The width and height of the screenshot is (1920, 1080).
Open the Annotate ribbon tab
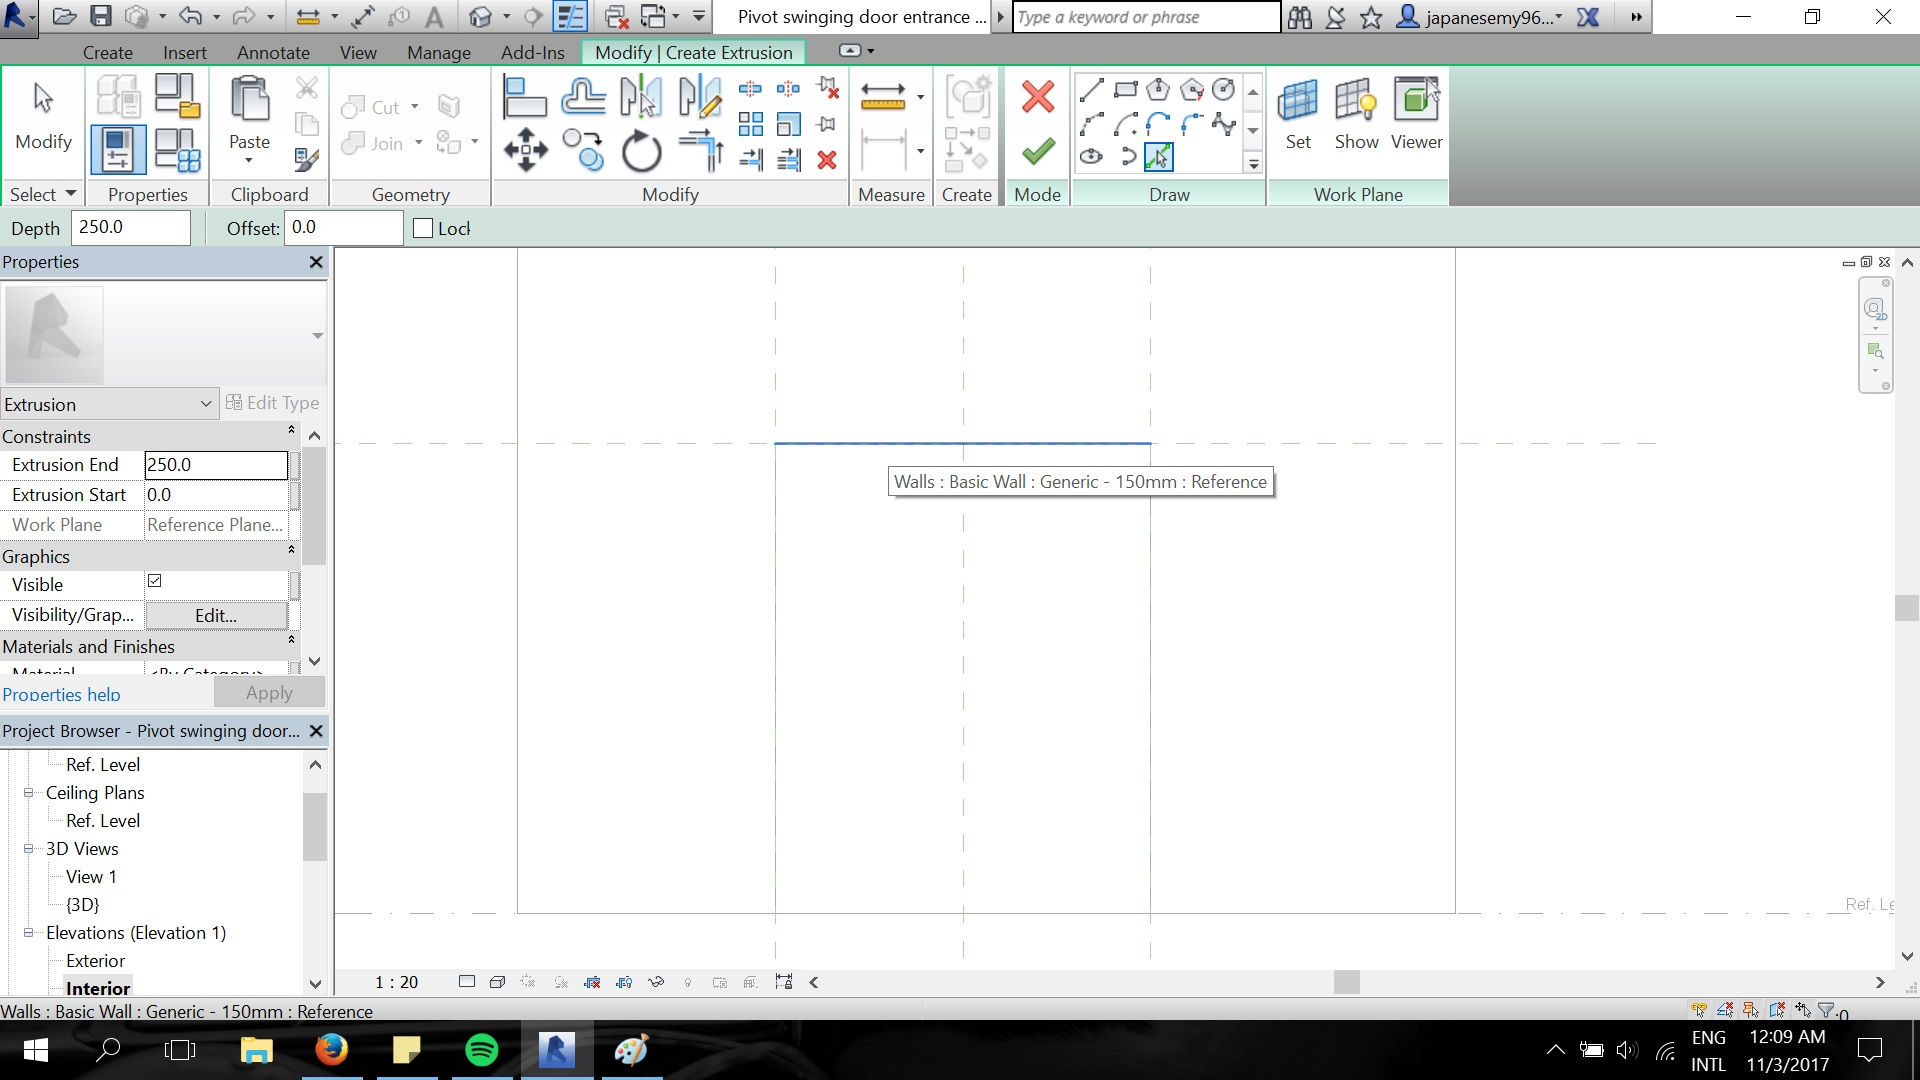pyautogui.click(x=273, y=52)
